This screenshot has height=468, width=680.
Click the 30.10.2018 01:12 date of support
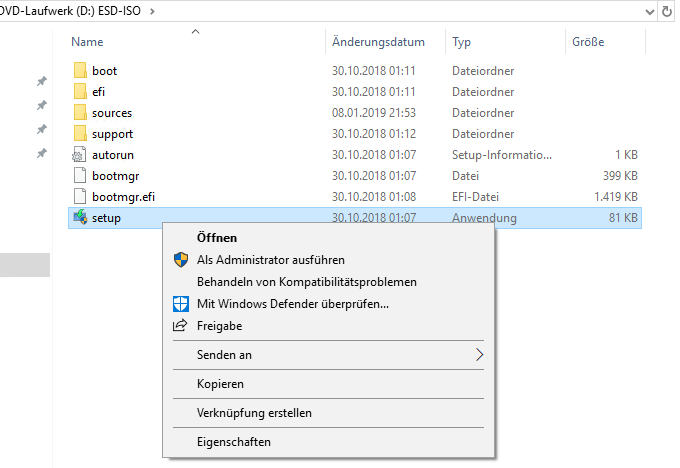pos(374,134)
